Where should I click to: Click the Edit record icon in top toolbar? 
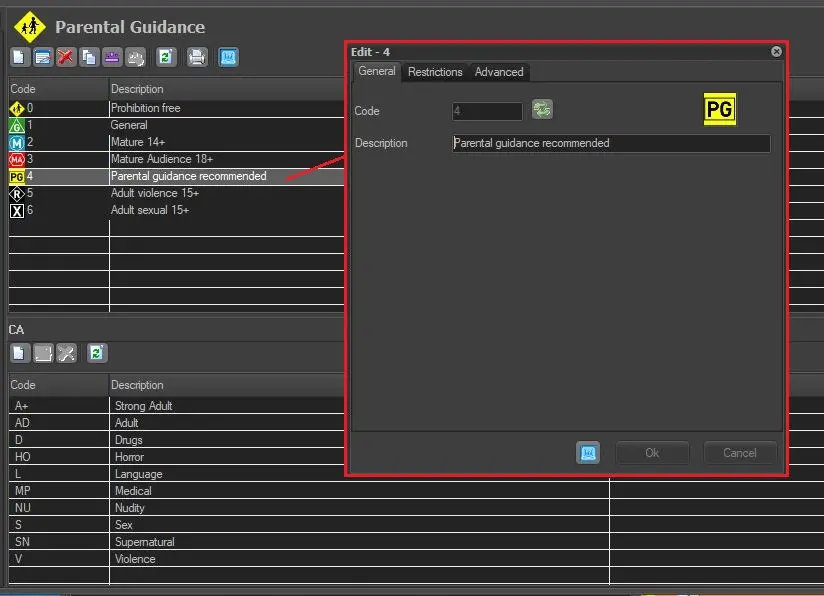[43, 57]
